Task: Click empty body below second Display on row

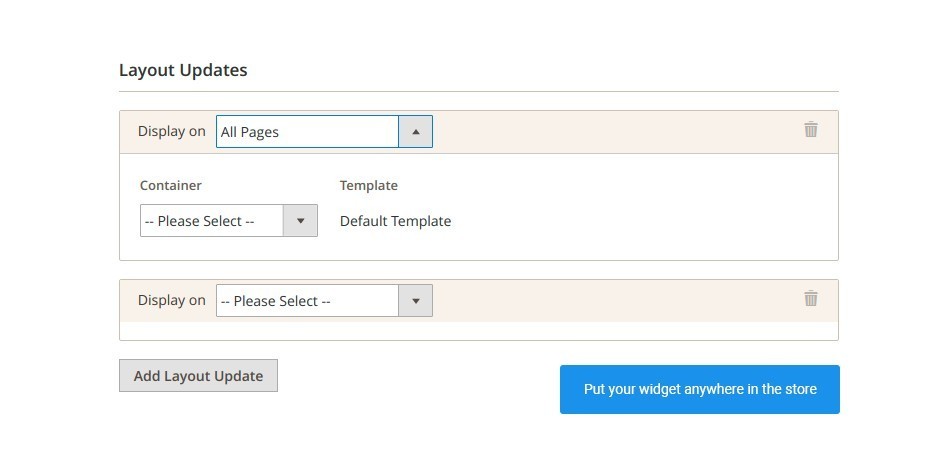Action: 479,330
